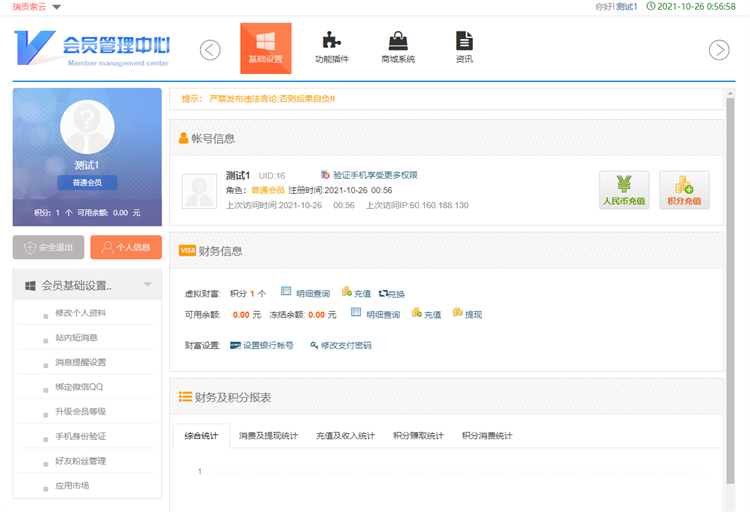
Task: Click the clock icon beside date time
Action: pyautogui.click(x=651, y=6)
